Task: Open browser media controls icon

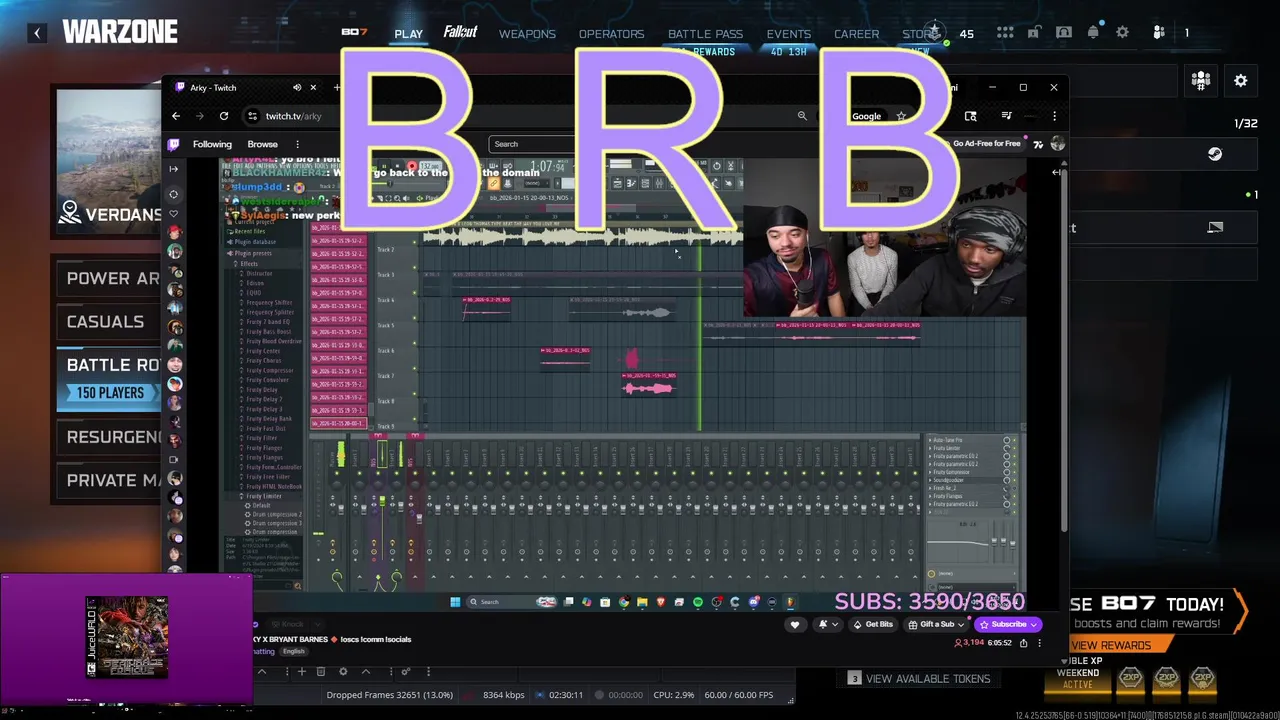Action: click(x=1006, y=116)
